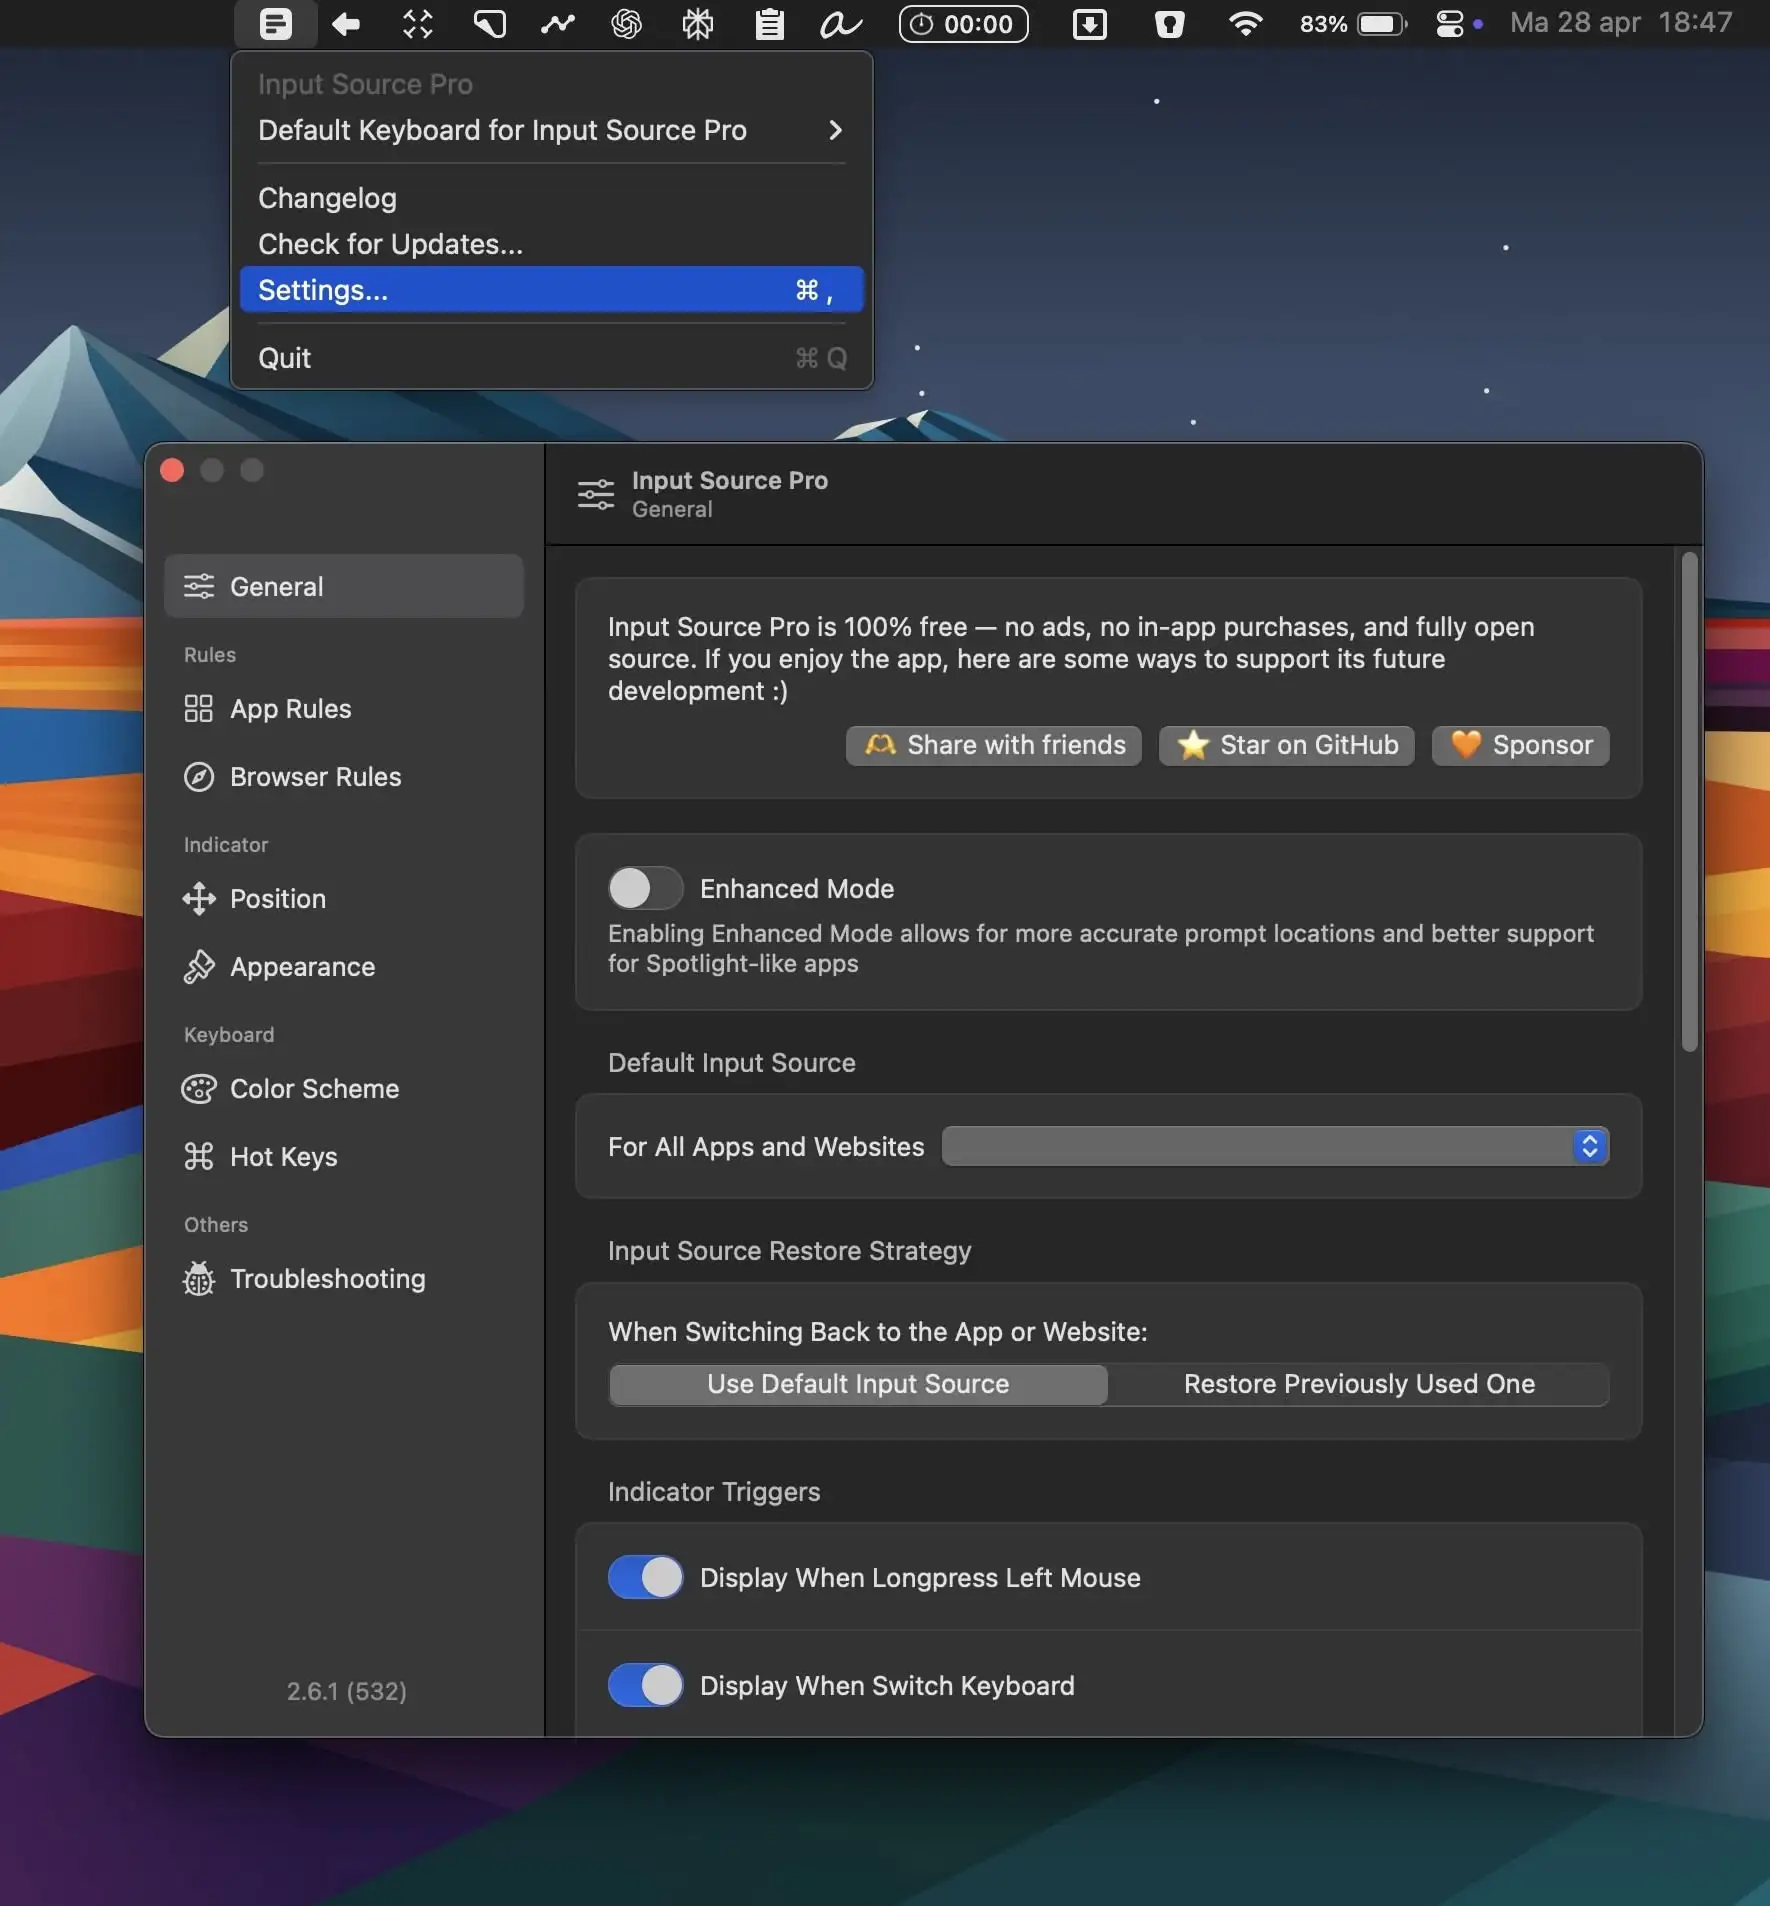Open Troubleshooting section
This screenshot has height=1906, width=1770.
344,1278
